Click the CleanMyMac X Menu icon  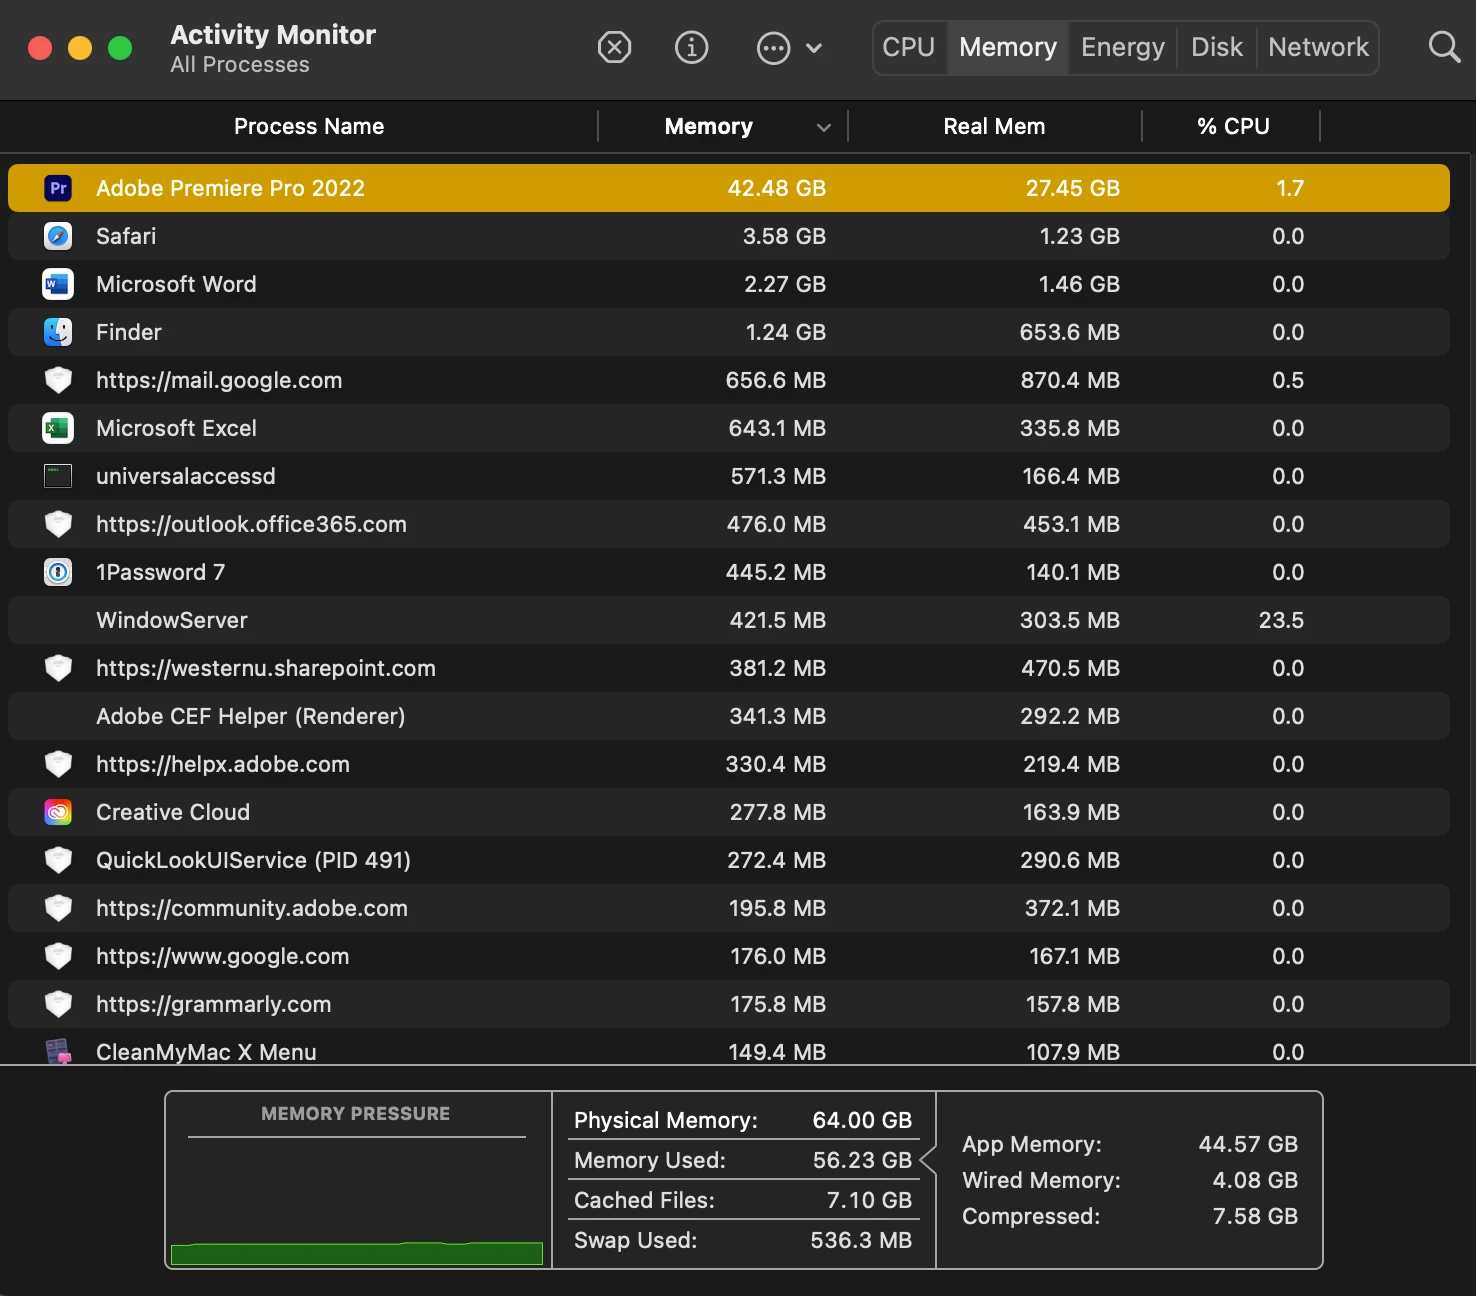[x=58, y=1051]
